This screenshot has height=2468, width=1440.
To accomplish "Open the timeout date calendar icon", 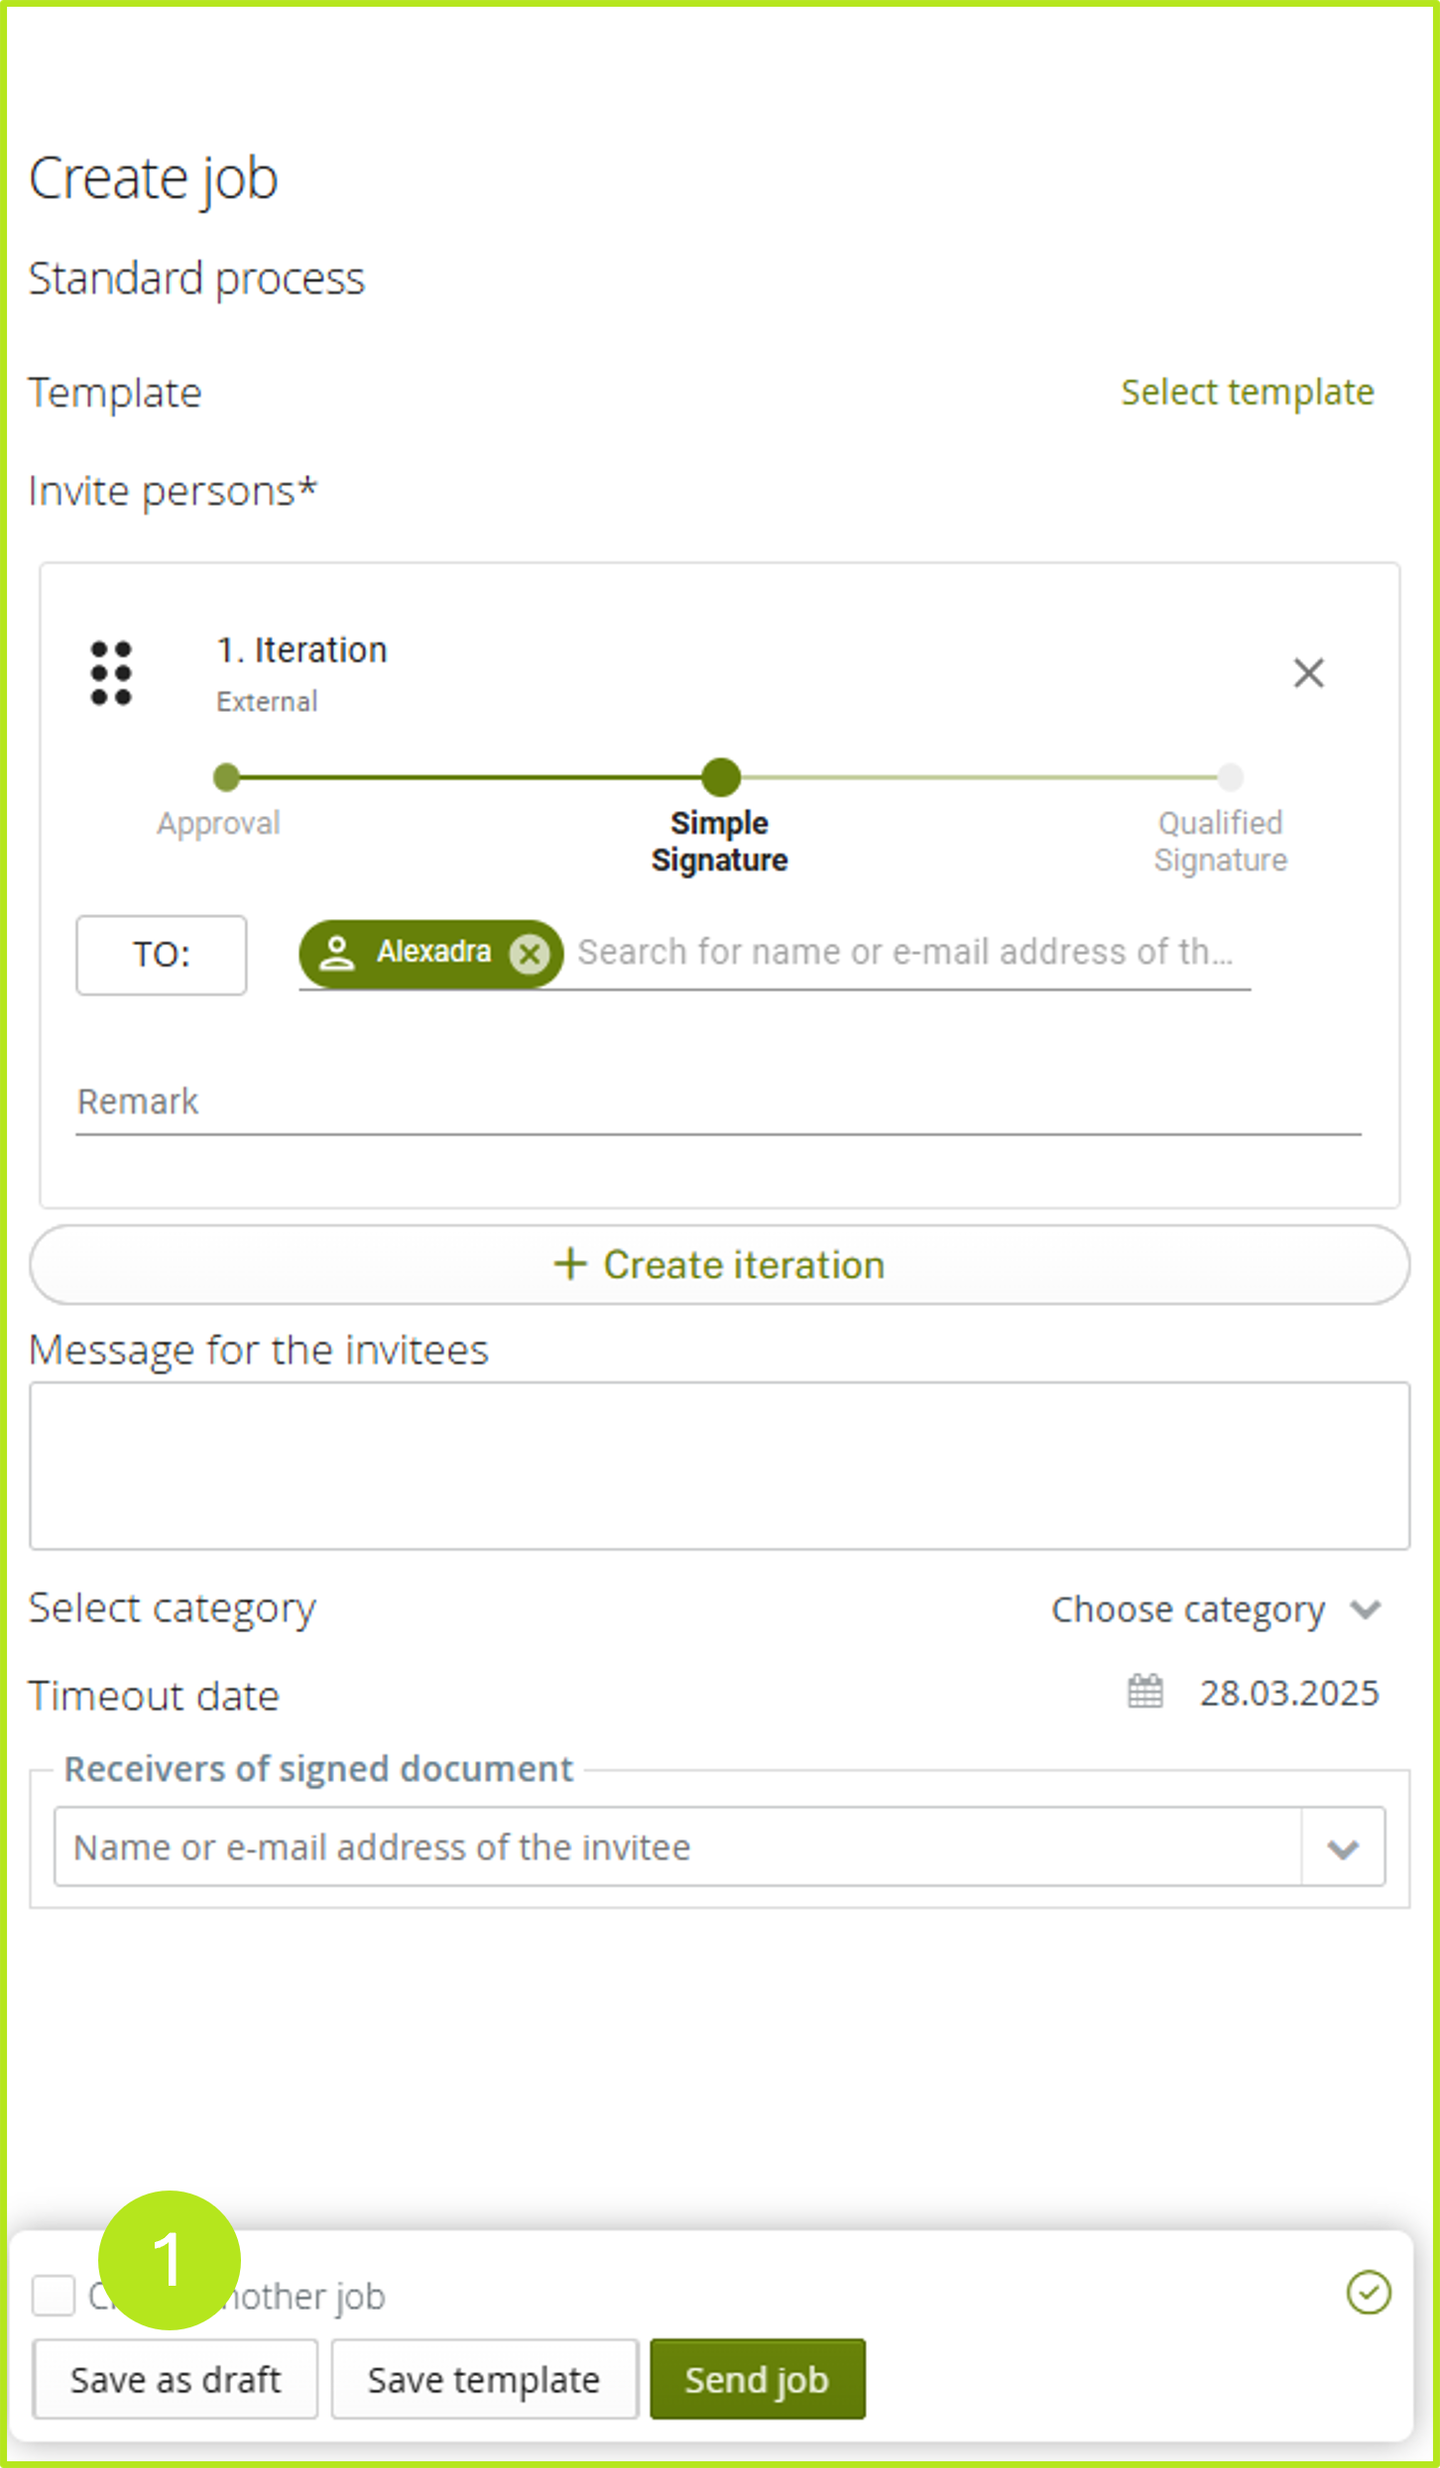I will [x=1145, y=1692].
